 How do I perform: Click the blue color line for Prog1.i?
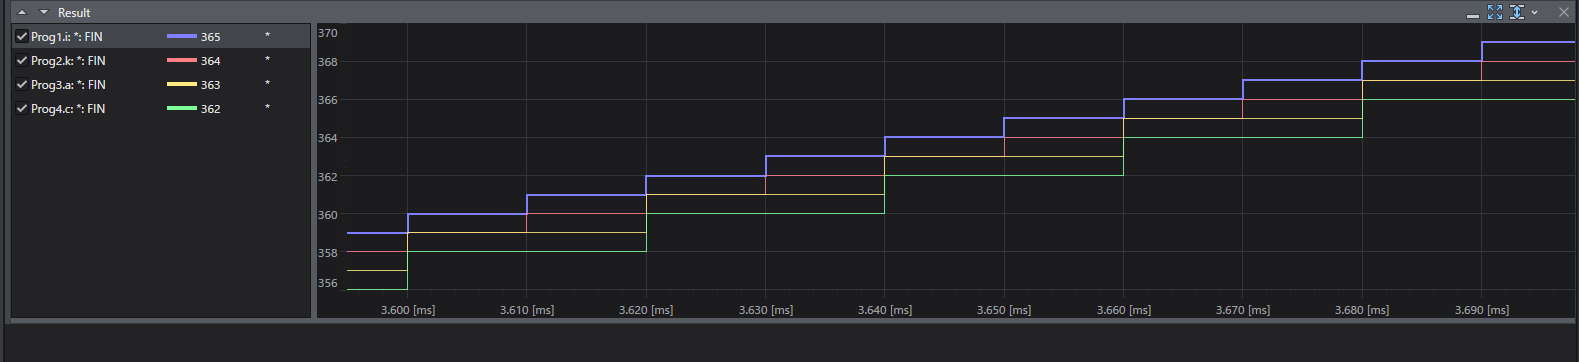(x=181, y=36)
